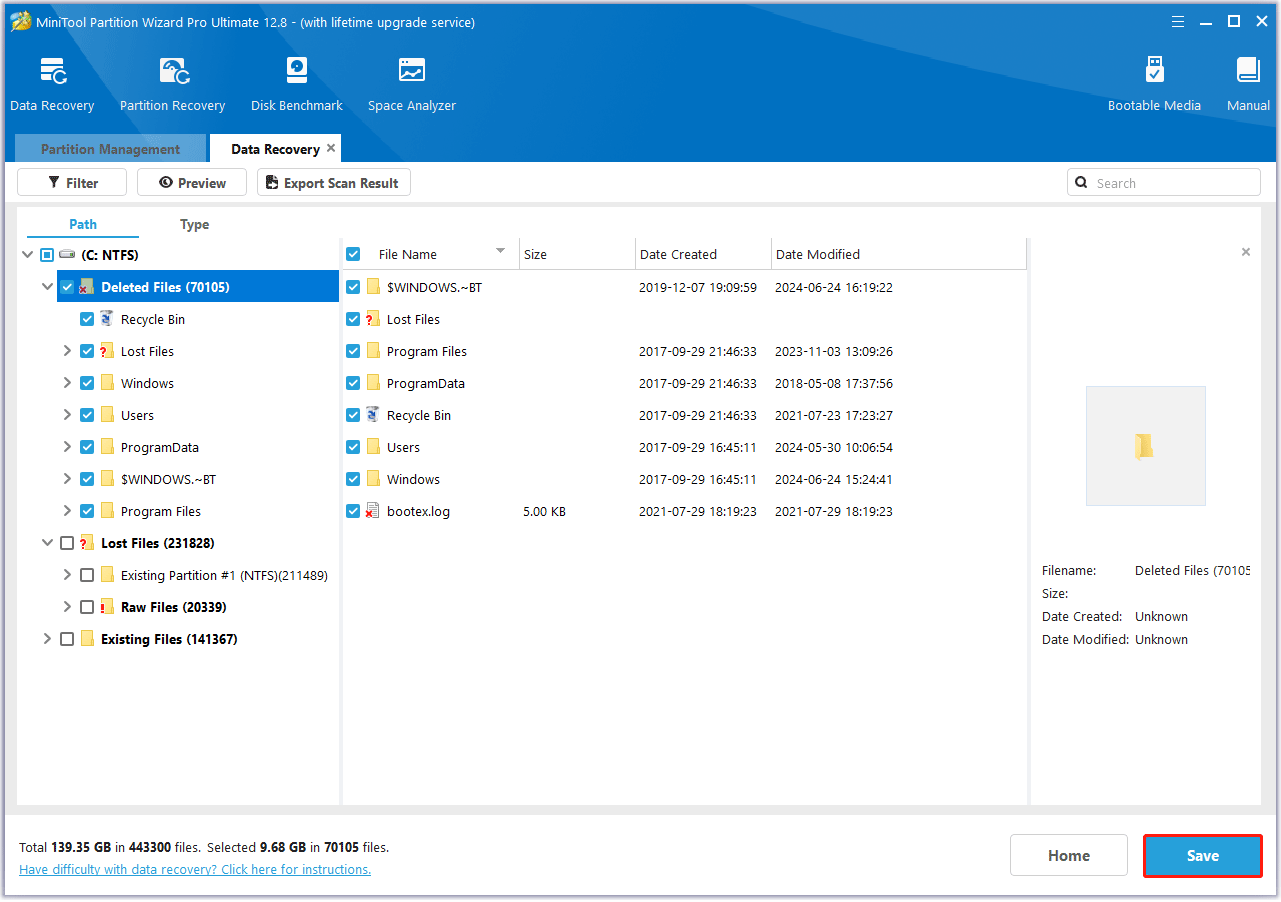Toggle the select-all checkbox in File Name header
The width and height of the screenshot is (1281, 902).
click(x=353, y=254)
